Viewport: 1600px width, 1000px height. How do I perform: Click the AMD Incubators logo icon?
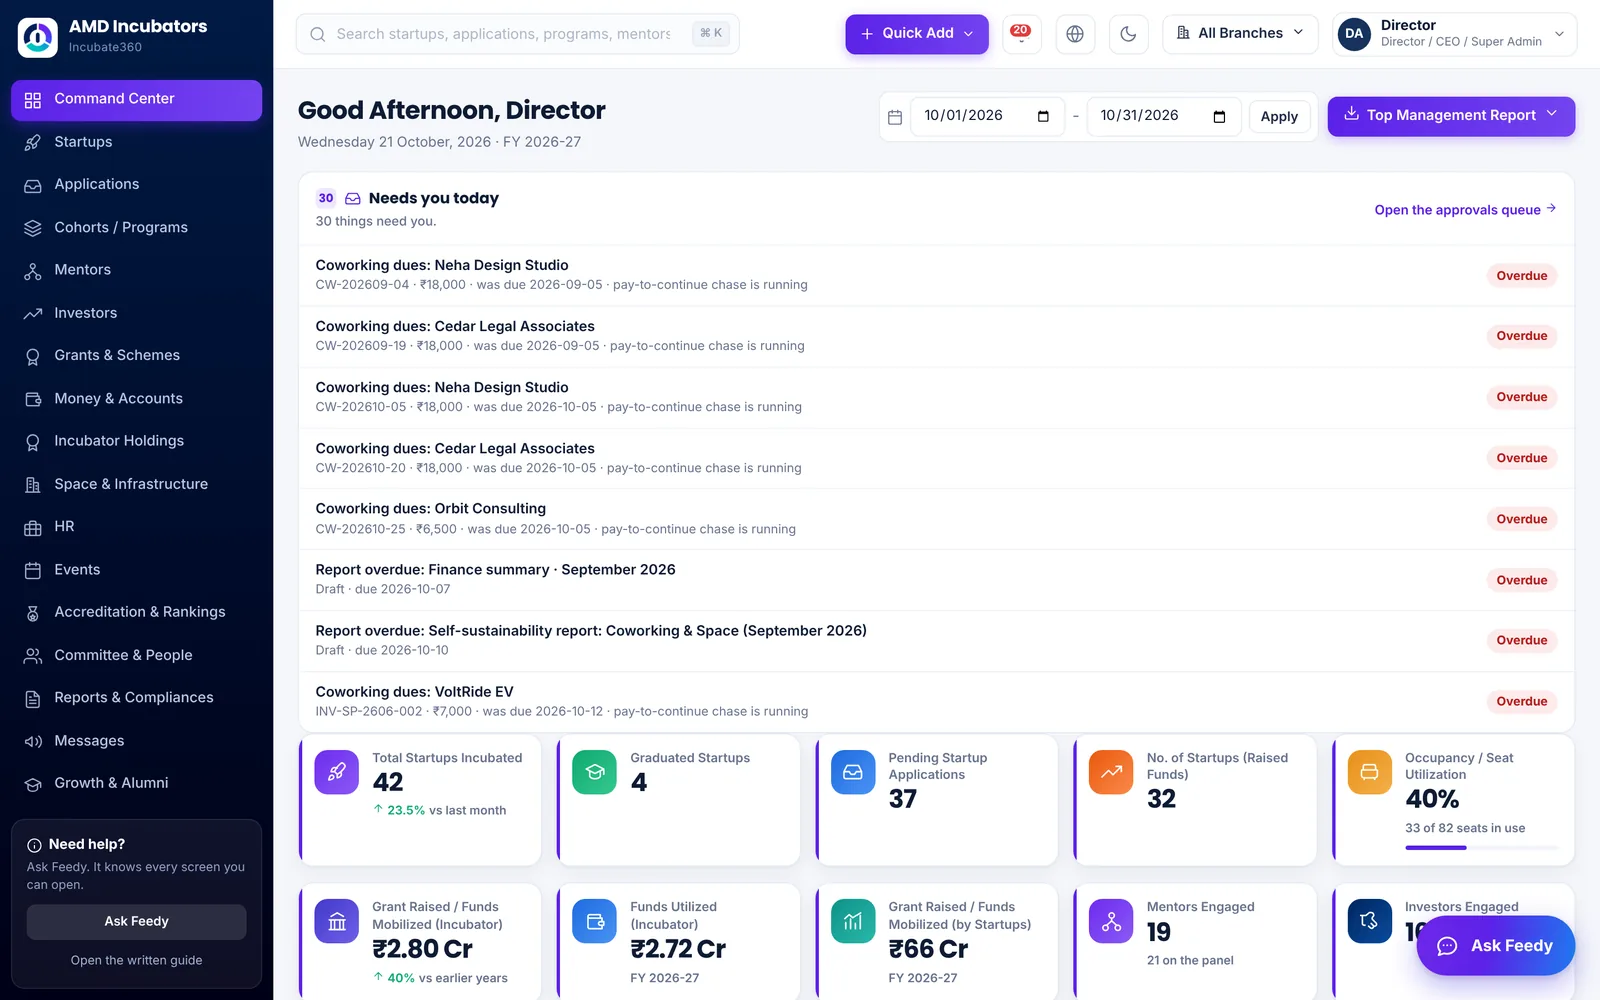[38, 37]
